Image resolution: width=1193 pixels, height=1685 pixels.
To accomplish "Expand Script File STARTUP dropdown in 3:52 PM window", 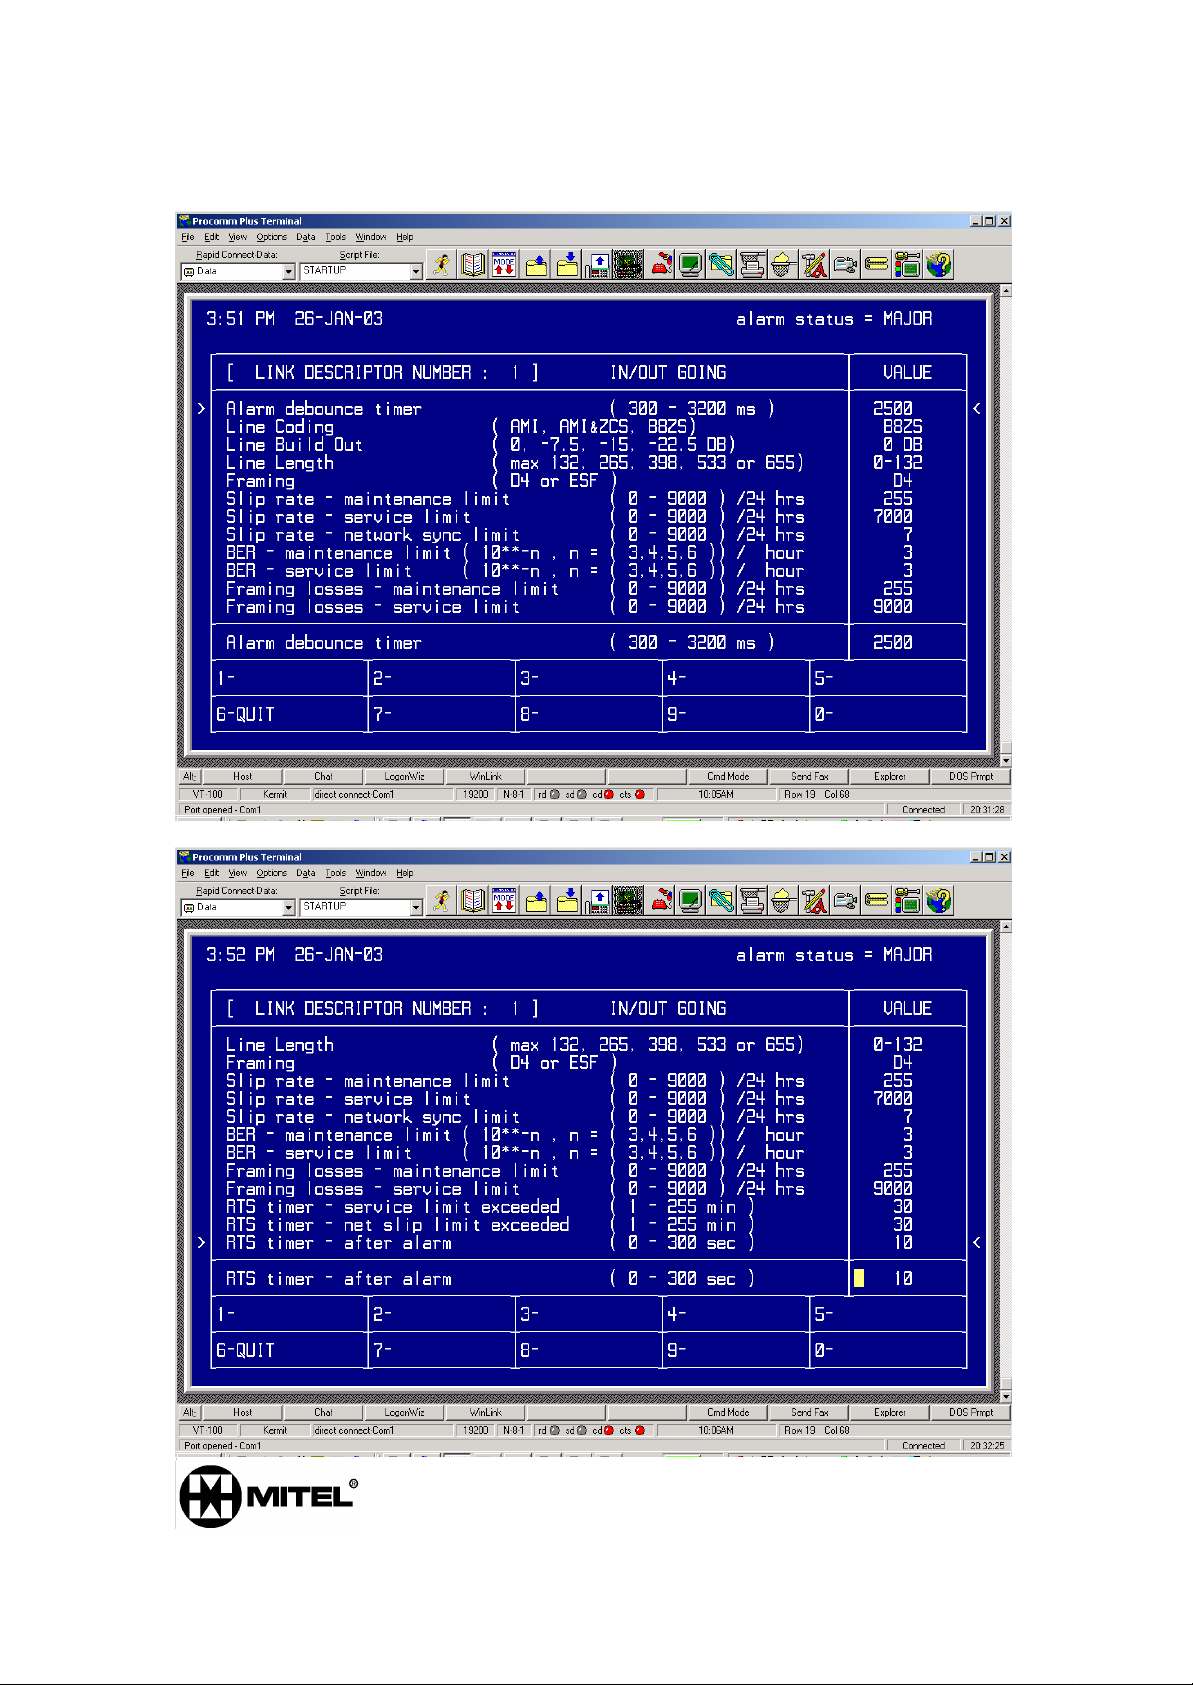I will click(x=416, y=908).
